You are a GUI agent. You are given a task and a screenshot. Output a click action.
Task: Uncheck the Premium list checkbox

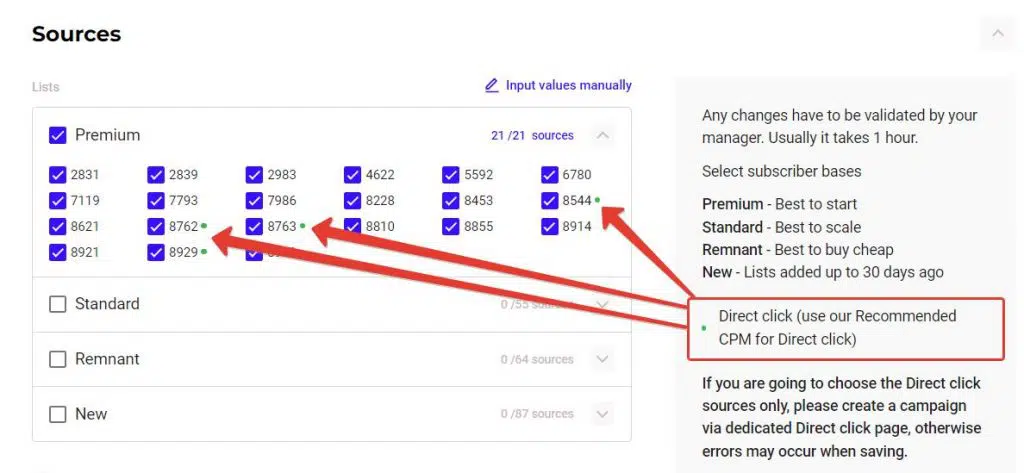tap(58, 135)
